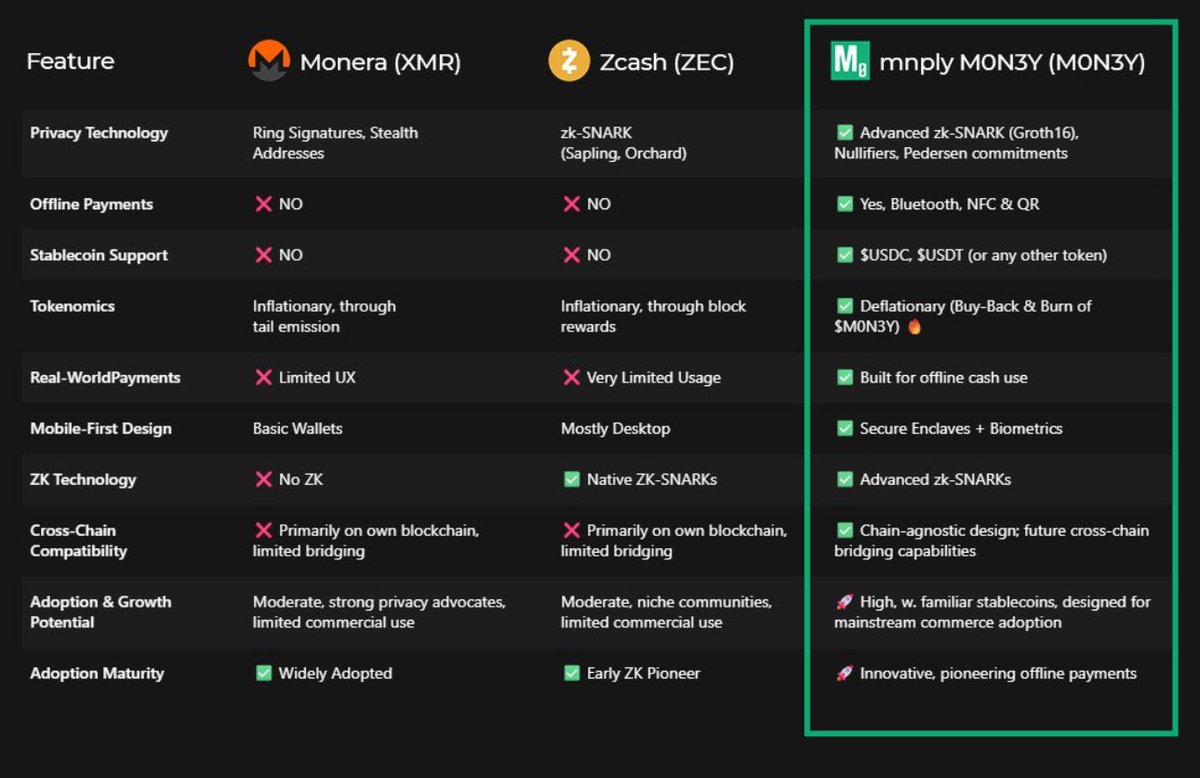1200x778 pixels.
Task: Select the "Inflationary, through block rewards" cell
Action: 653,316
